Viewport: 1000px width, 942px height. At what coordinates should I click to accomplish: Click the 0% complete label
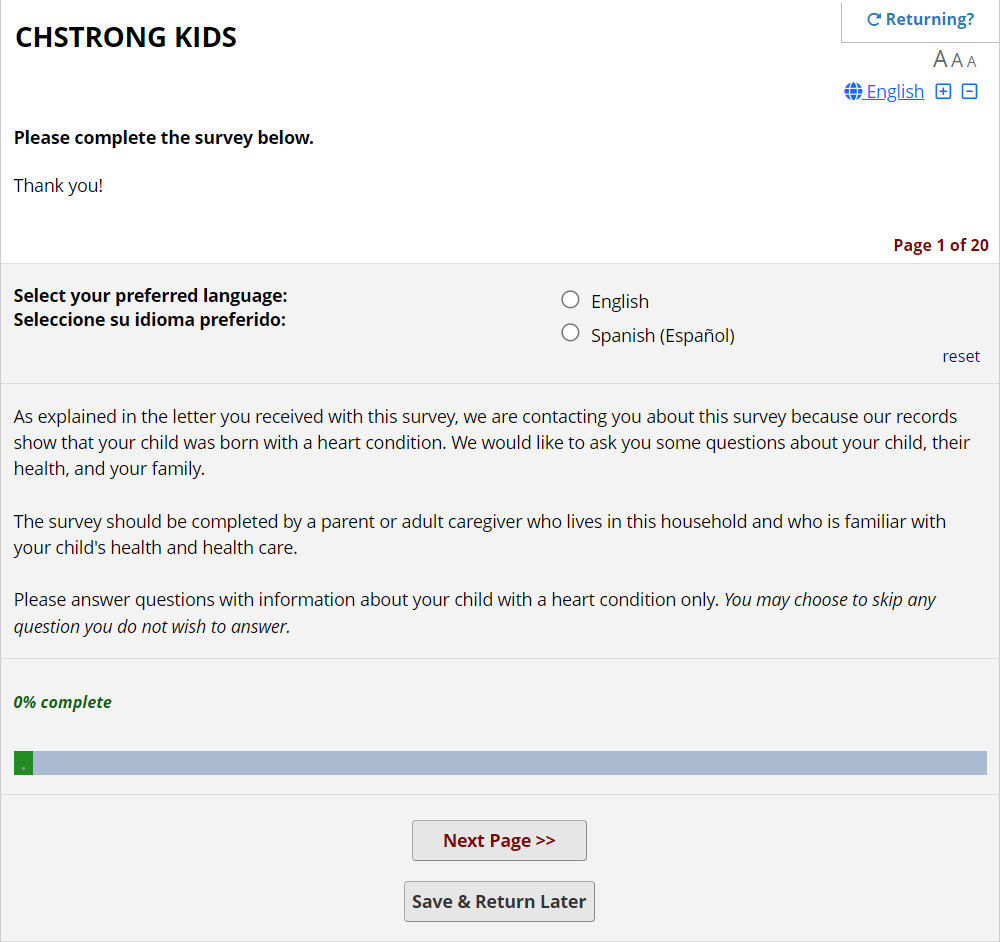click(x=62, y=702)
